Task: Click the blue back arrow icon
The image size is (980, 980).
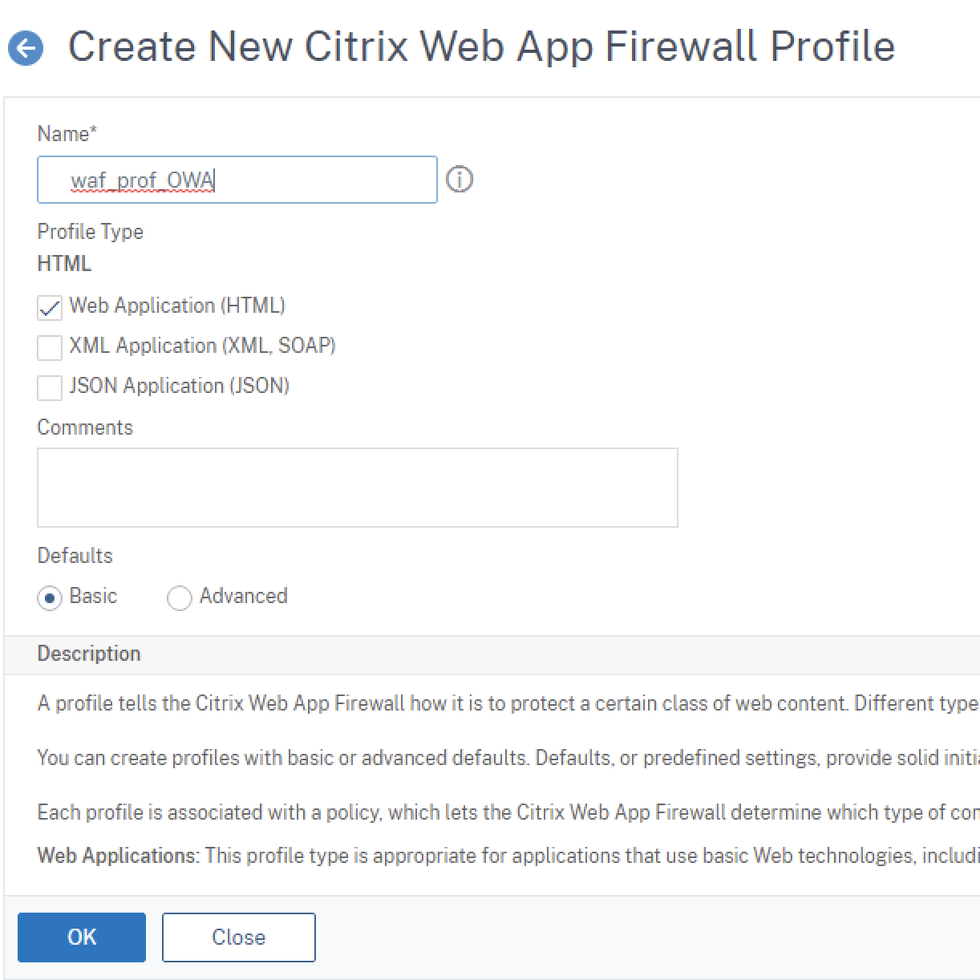Action: [x=26, y=46]
